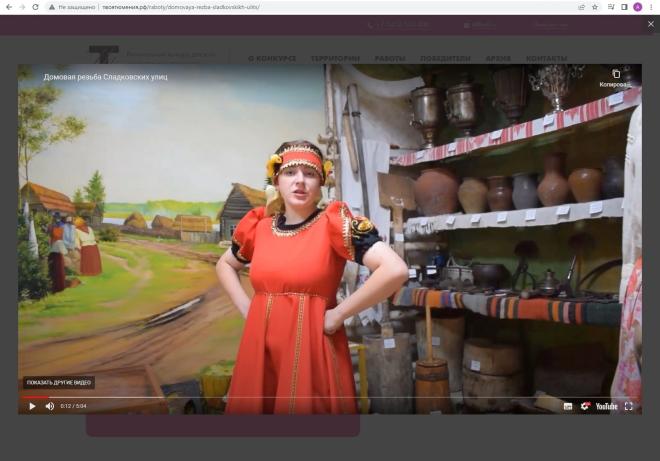The height and width of the screenshot is (461, 660).
Task: Enter fullscreen video mode
Action: (x=629, y=406)
